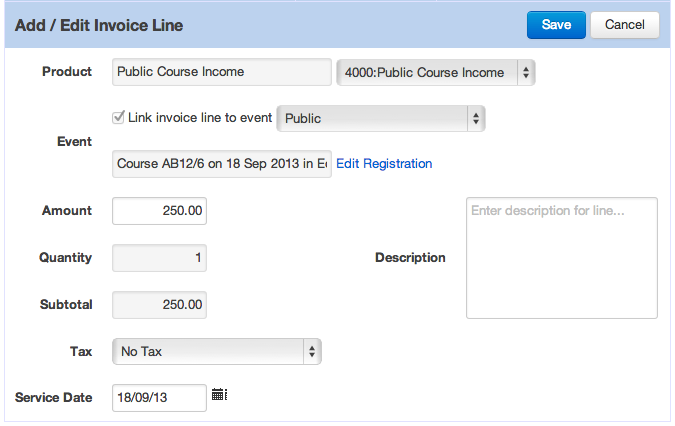Select the Course AB12/6 event field
675x426 pixels.
tap(222, 164)
